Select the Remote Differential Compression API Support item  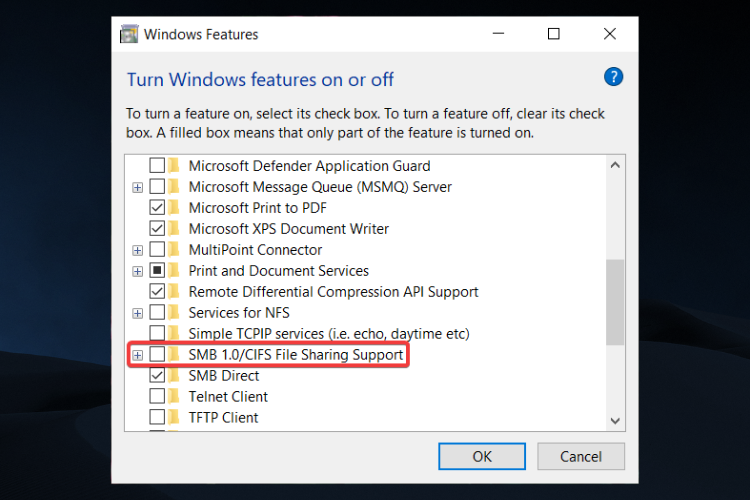click(x=333, y=292)
